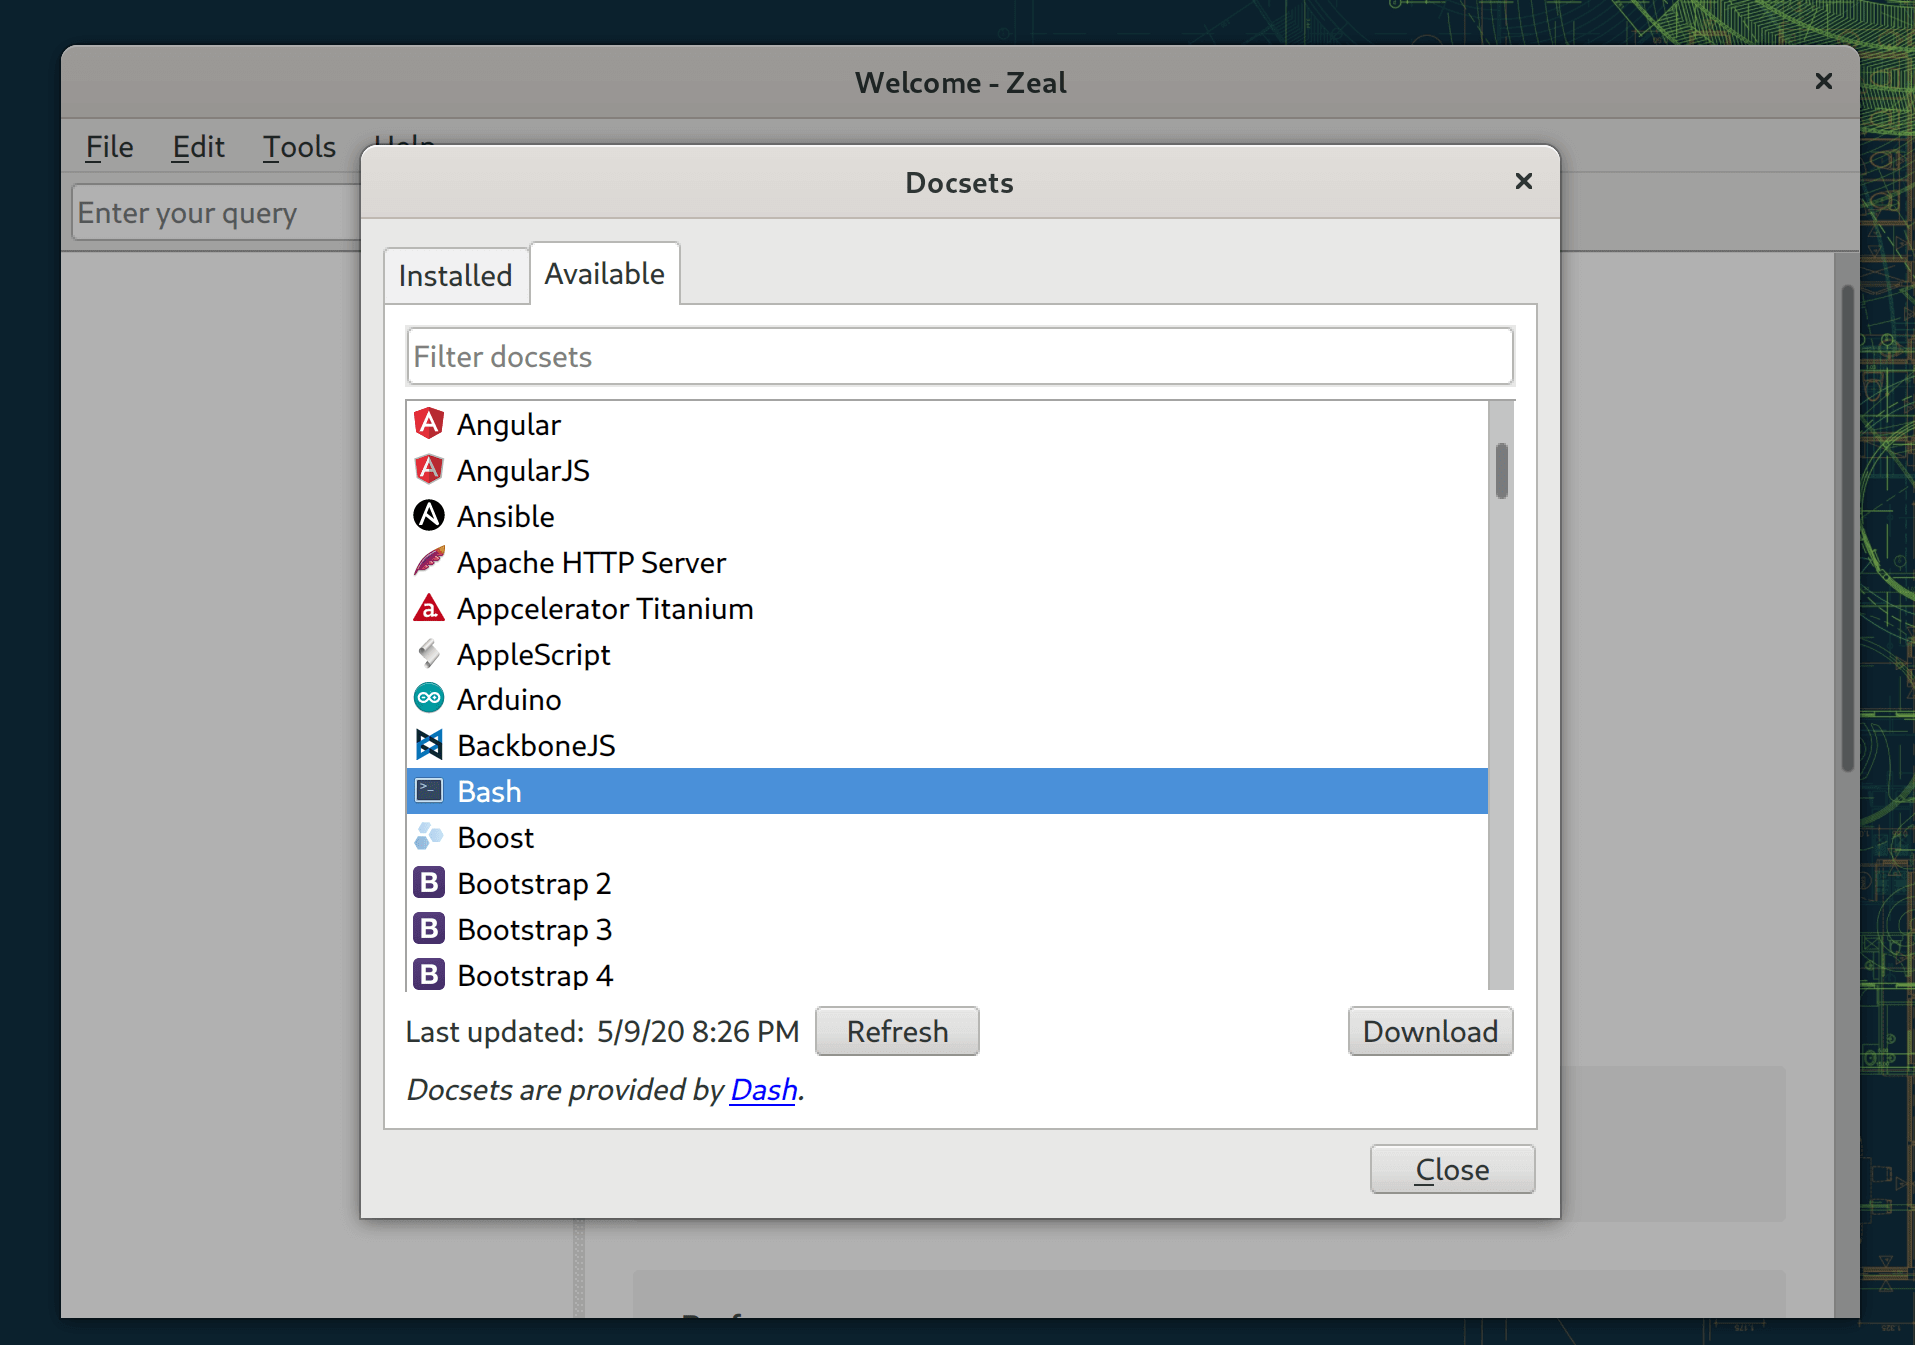Select the Appcelerator Titanium icon

429,608
